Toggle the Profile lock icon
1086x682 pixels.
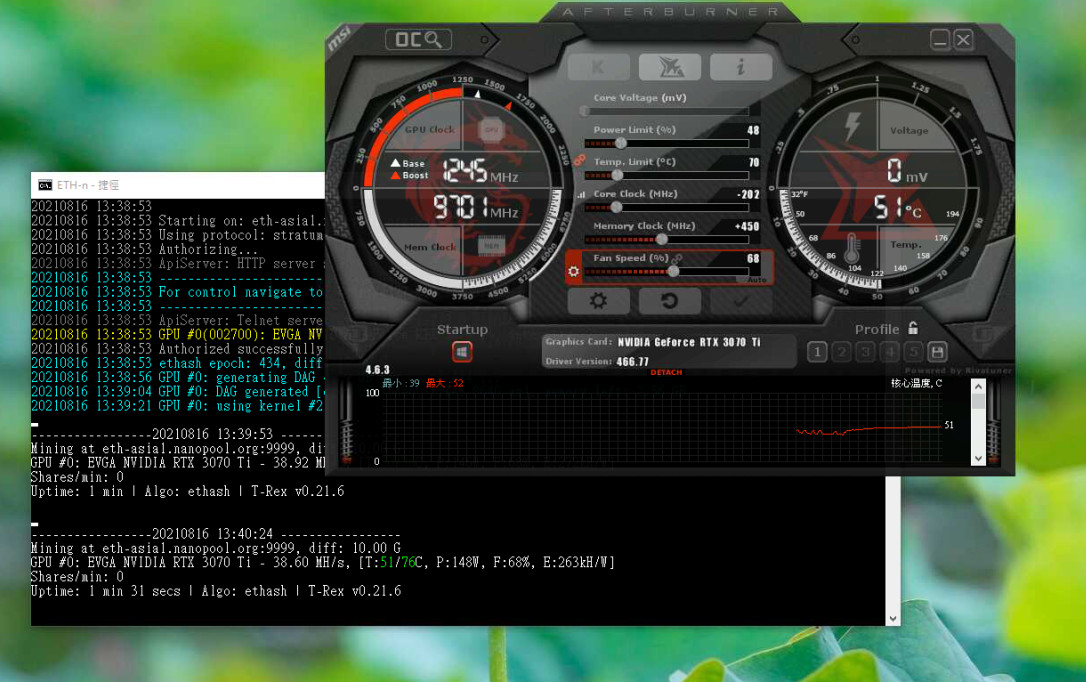[913, 328]
